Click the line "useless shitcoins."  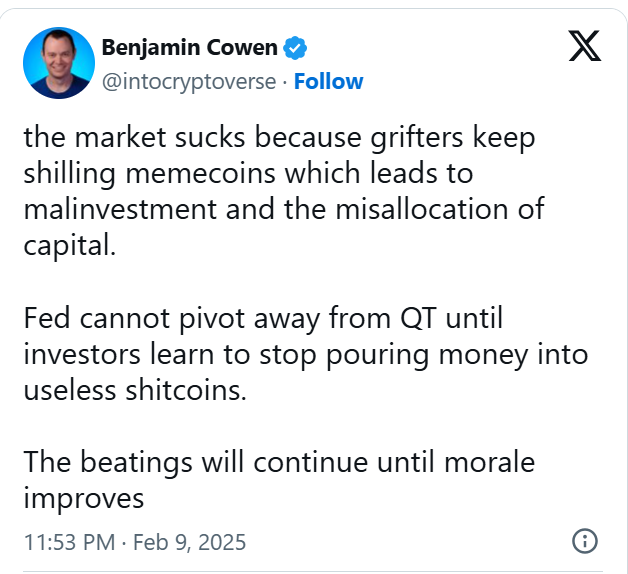(x=134, y=388)
